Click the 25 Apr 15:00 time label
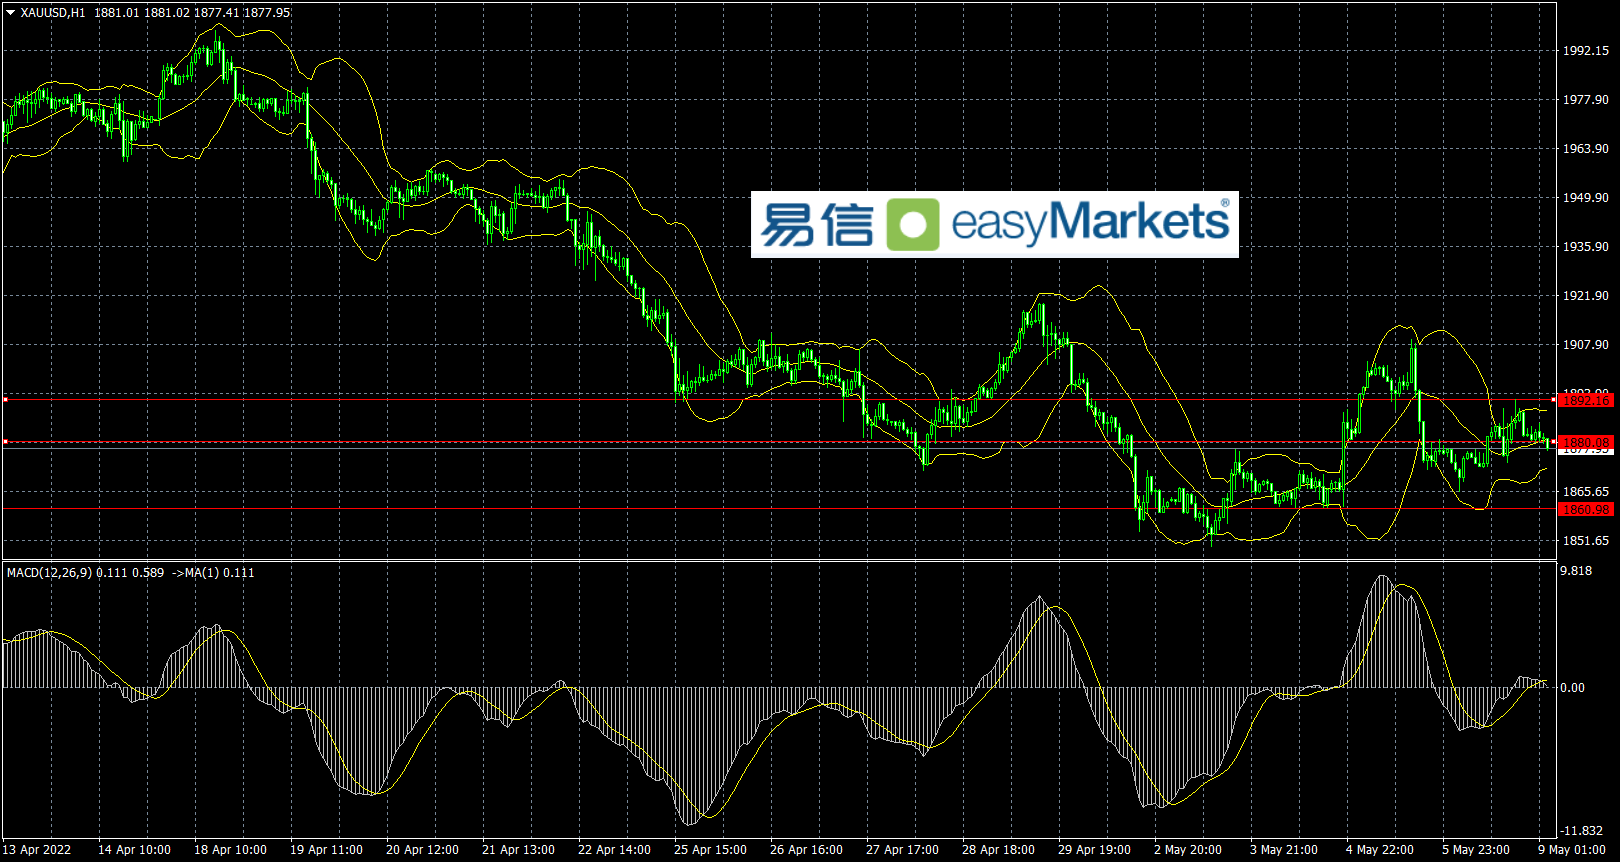 [x=710, y=850]
